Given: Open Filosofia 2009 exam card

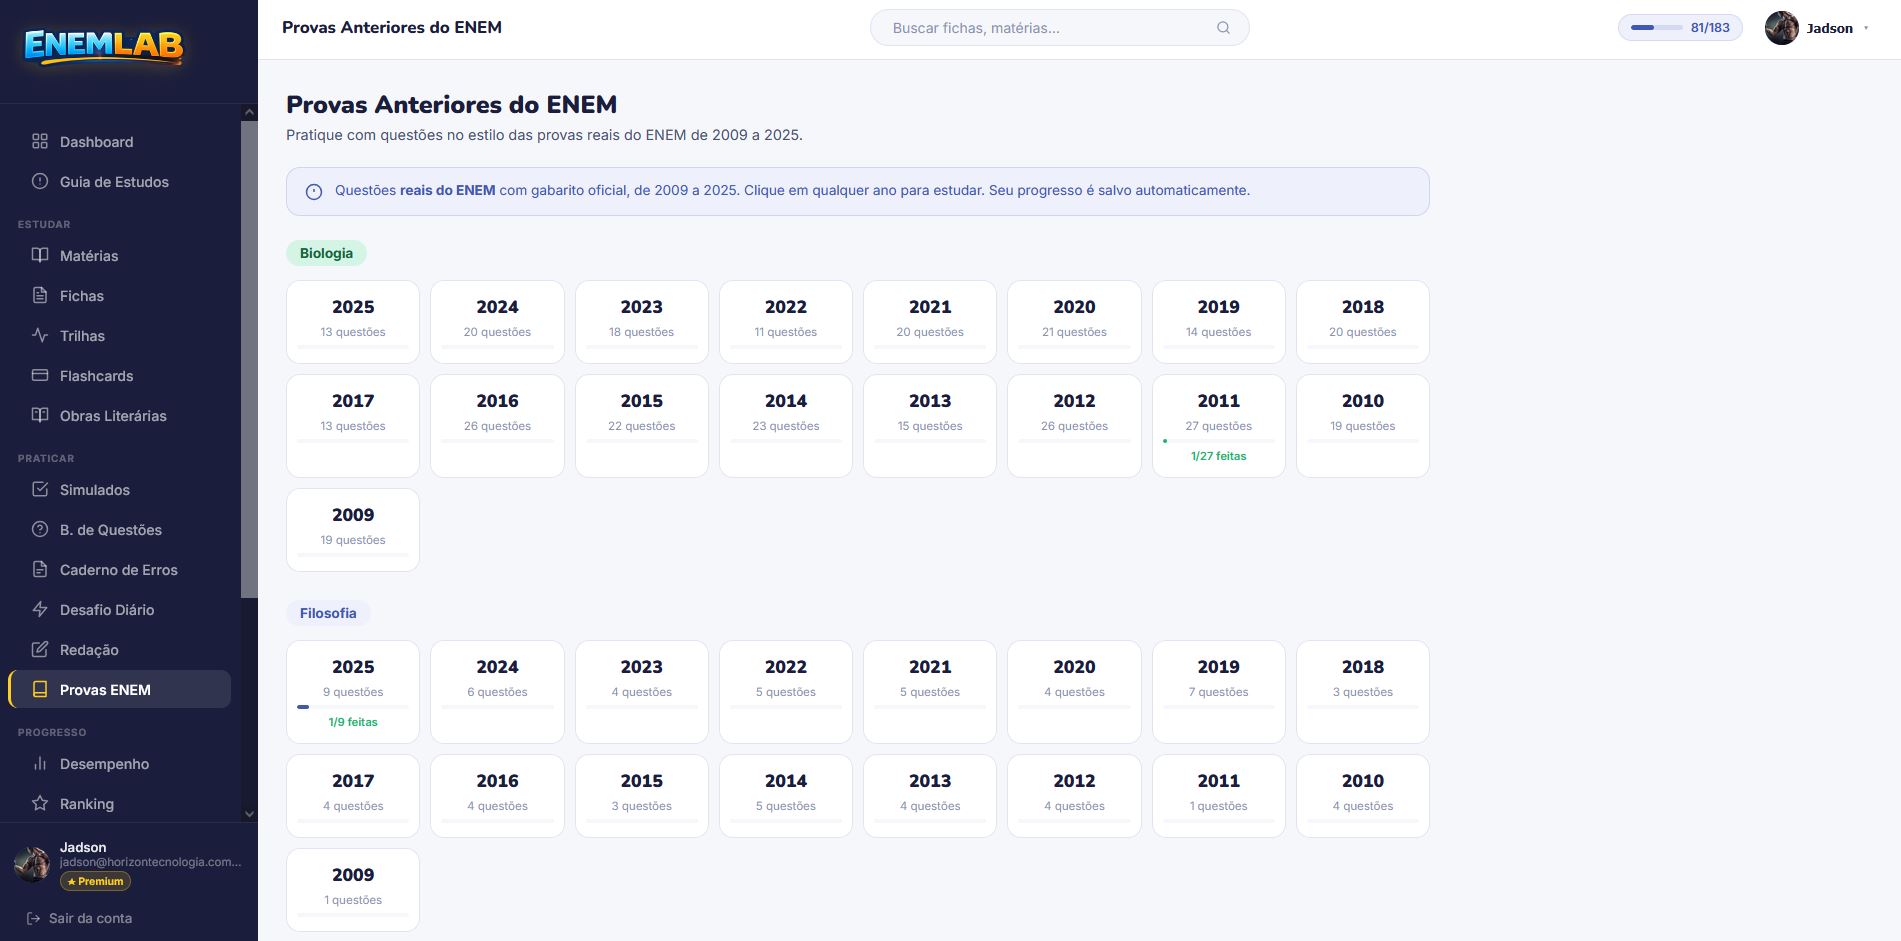Looking at the screenshot, I should coord(353,890).
